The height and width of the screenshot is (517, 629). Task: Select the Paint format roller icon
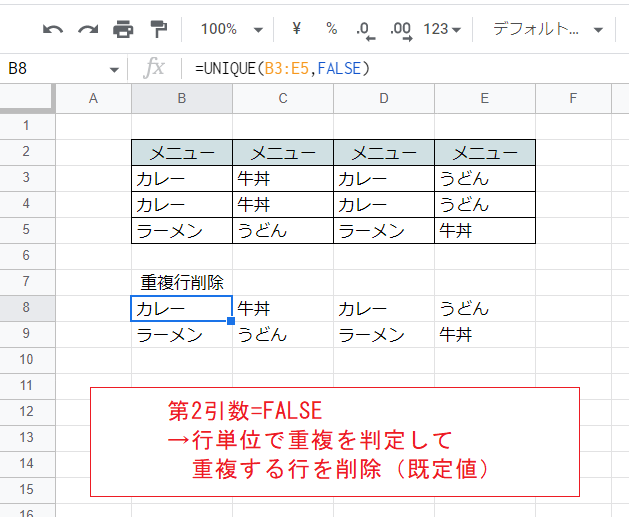pos(159,29)
